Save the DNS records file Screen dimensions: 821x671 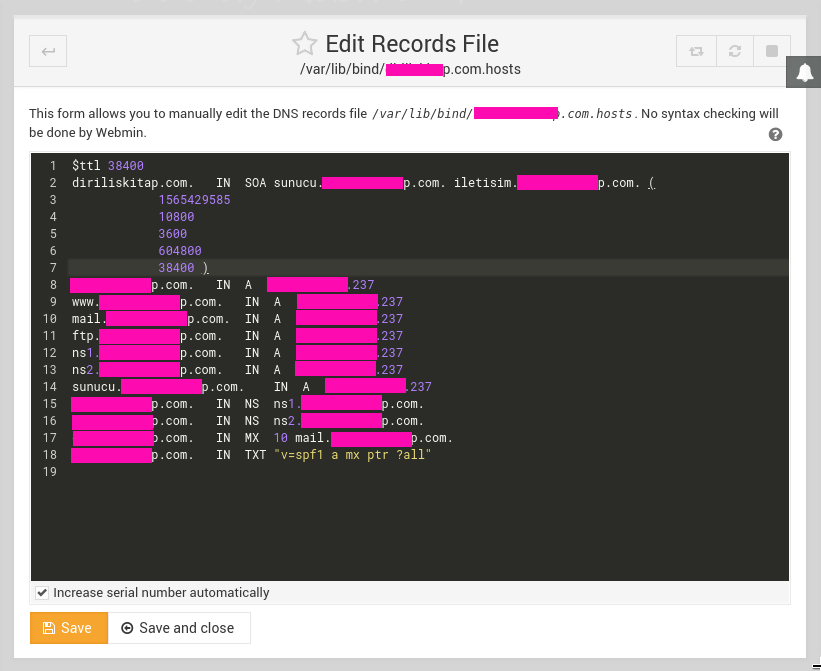tap(68, 628)
